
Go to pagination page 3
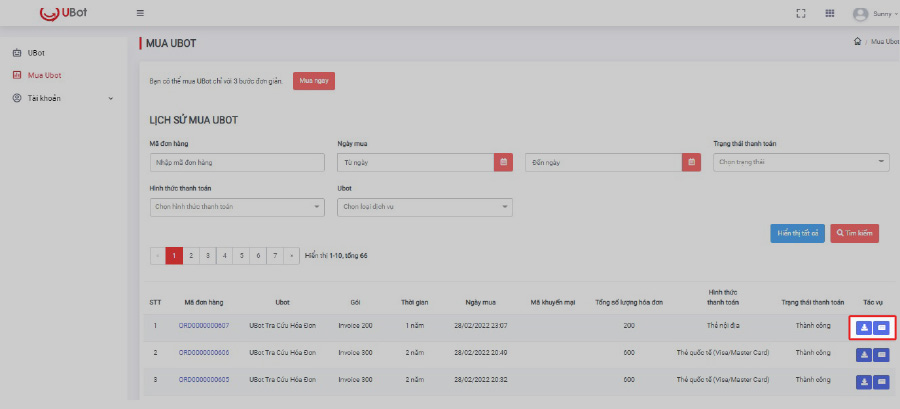tap(208, 256)
